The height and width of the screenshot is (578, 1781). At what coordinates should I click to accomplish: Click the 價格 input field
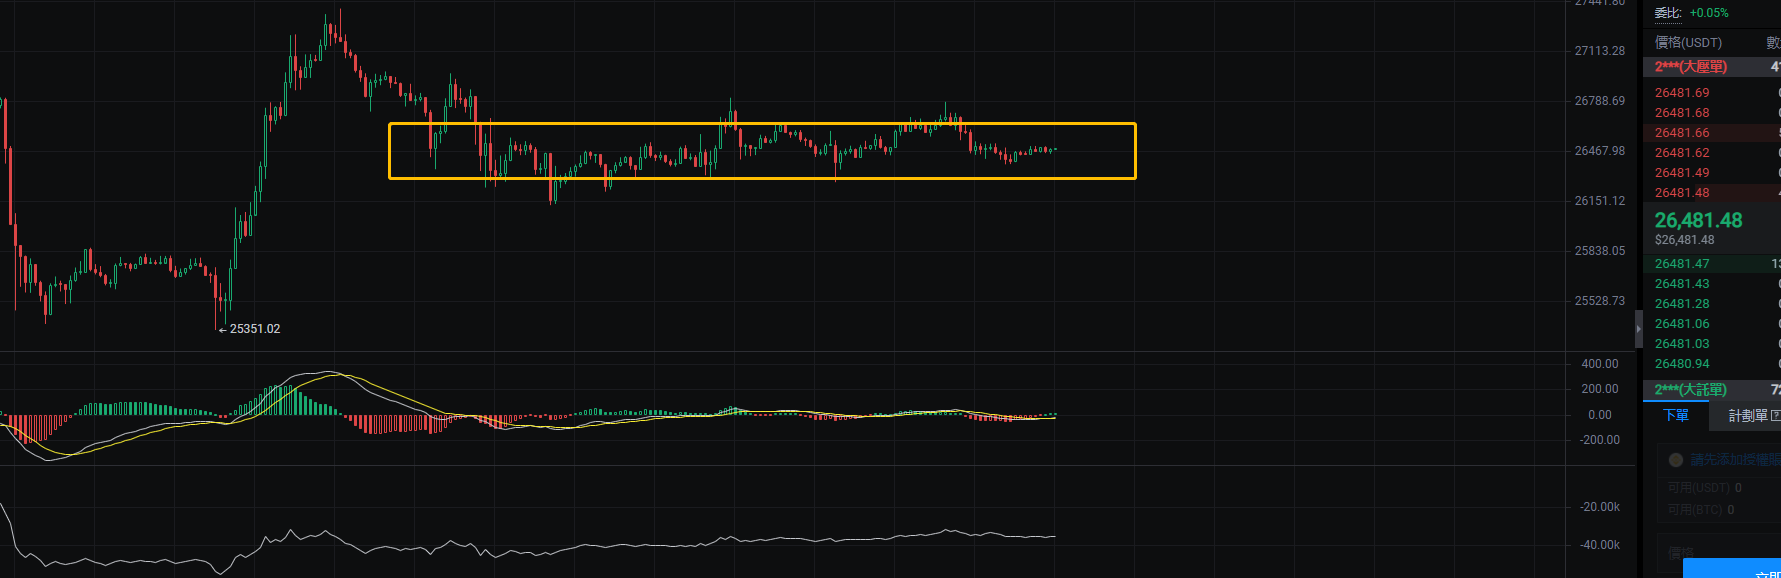click(x=1720, y=552)
